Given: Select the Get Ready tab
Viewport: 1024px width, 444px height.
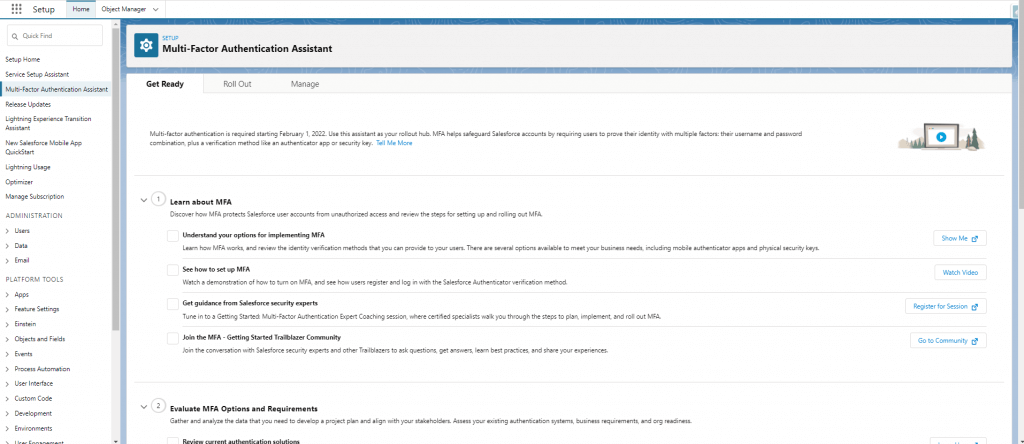Looking at the screenshot, I should click(165, 84).
